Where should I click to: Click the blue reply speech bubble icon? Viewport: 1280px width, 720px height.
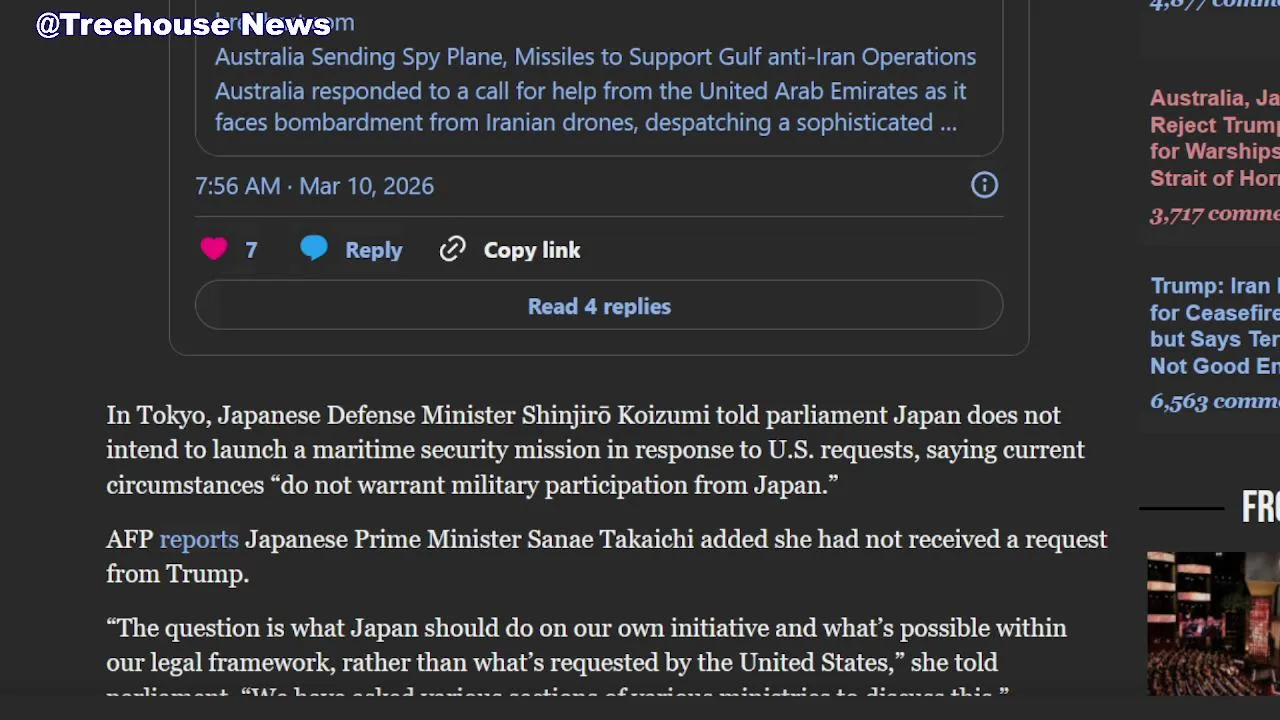(314, 249)
